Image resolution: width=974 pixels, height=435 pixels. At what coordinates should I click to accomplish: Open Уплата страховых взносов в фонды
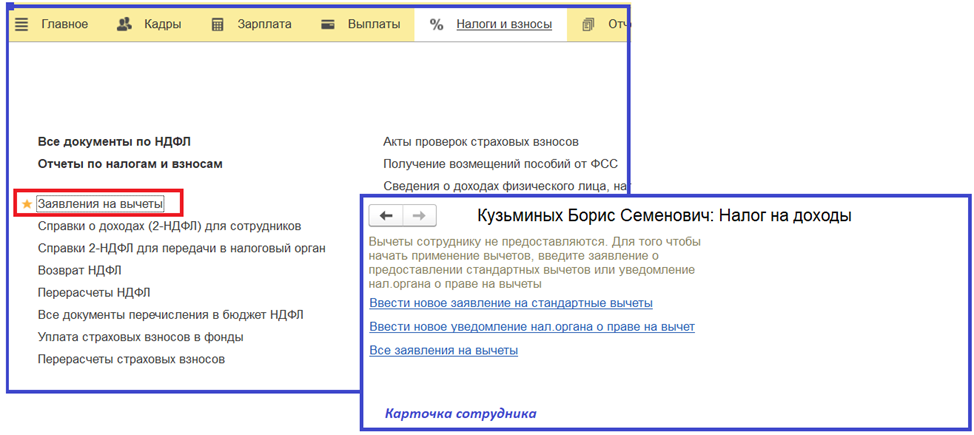140,337
